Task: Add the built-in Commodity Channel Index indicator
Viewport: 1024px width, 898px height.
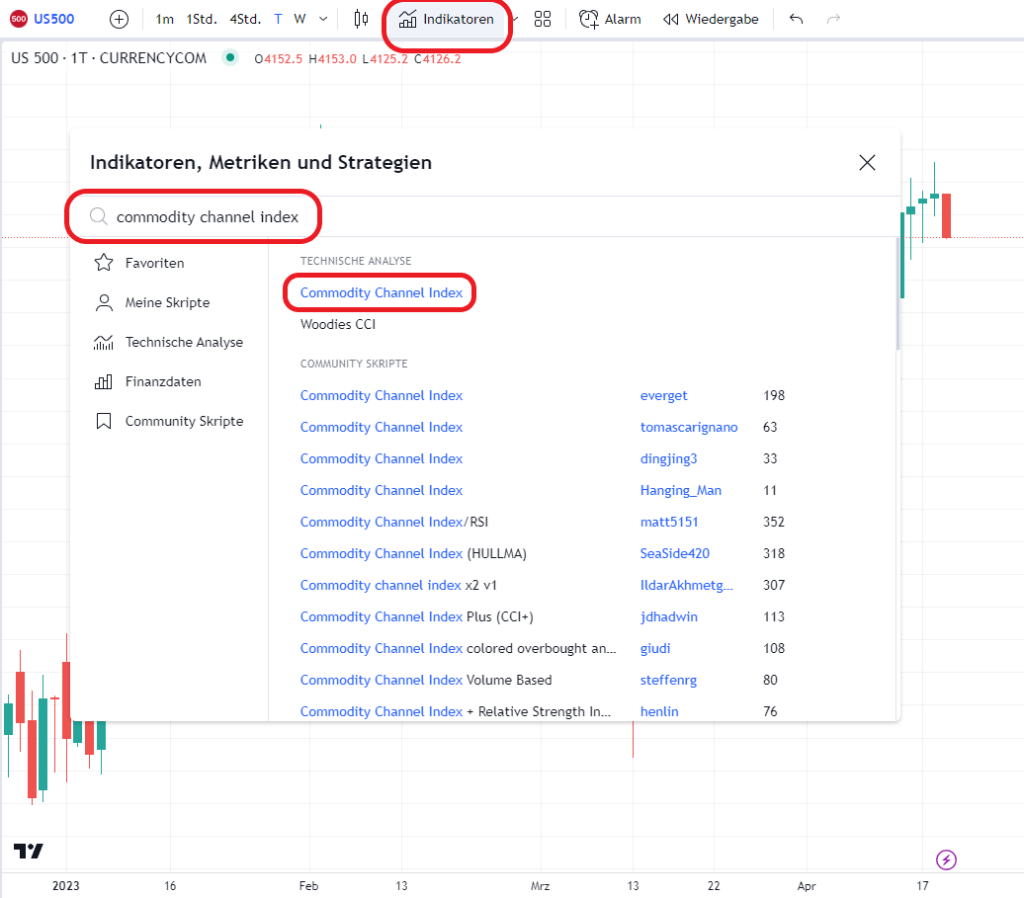Action: pyautogui.click(x=381, y=293)
